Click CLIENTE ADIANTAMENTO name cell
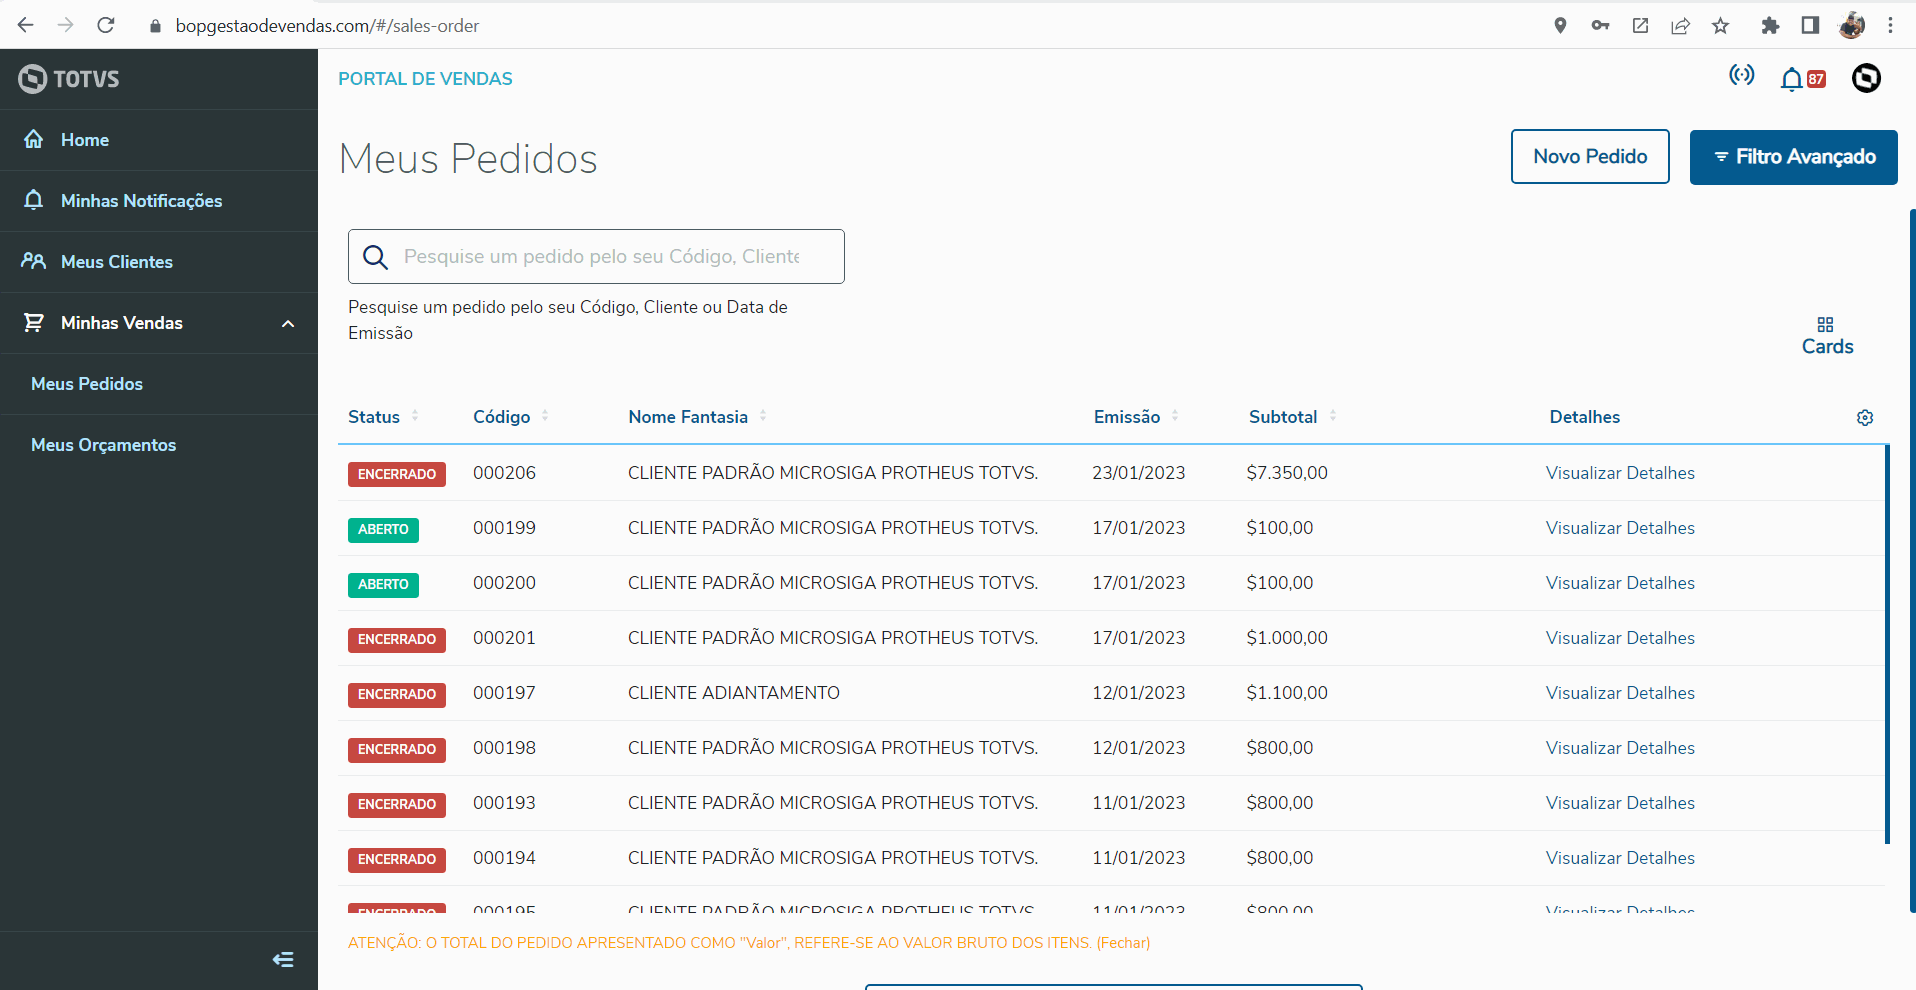This screenshot has width=1916, height=990. pyautogui.click(x=734, y=693)
